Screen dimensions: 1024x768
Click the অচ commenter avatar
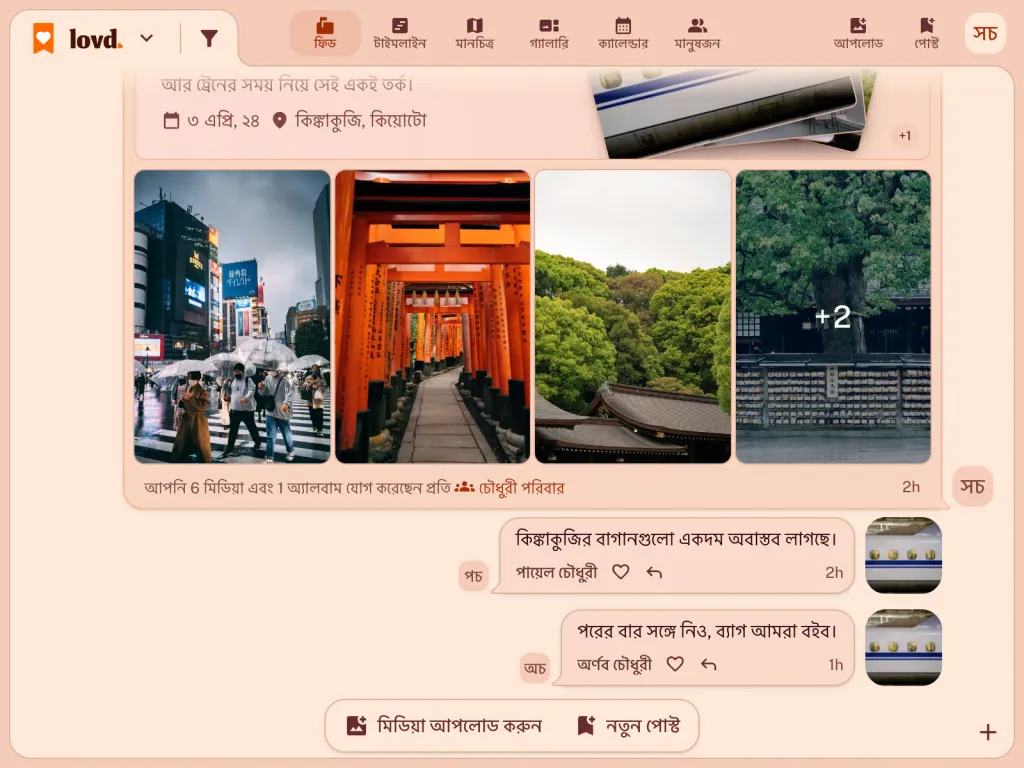click(535, 669)
